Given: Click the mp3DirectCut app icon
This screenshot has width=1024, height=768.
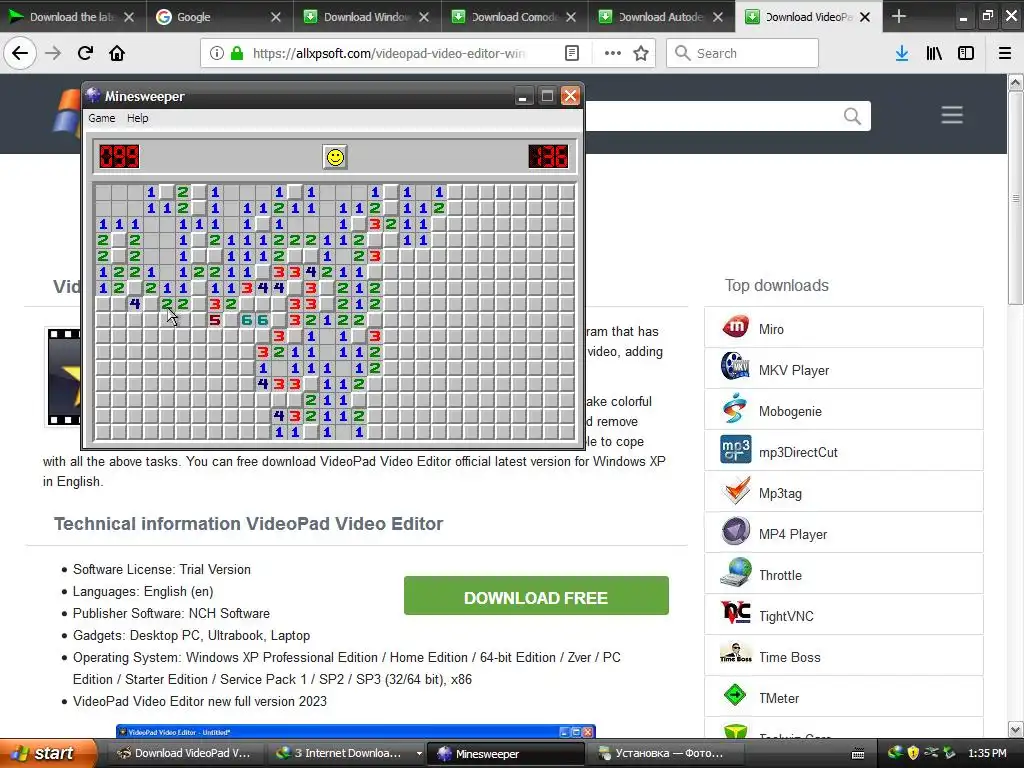Looking at the screenshot, I should pos(735,449).
